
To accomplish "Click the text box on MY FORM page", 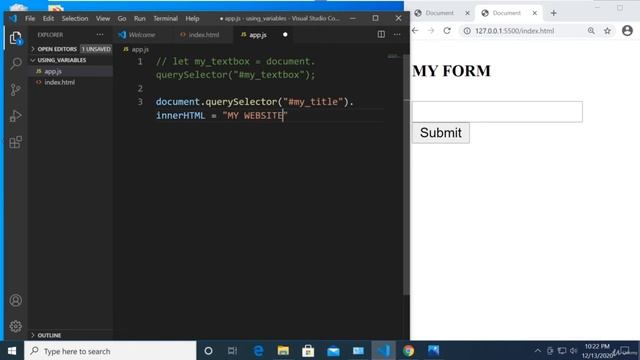I will click(x=497, y=111).
